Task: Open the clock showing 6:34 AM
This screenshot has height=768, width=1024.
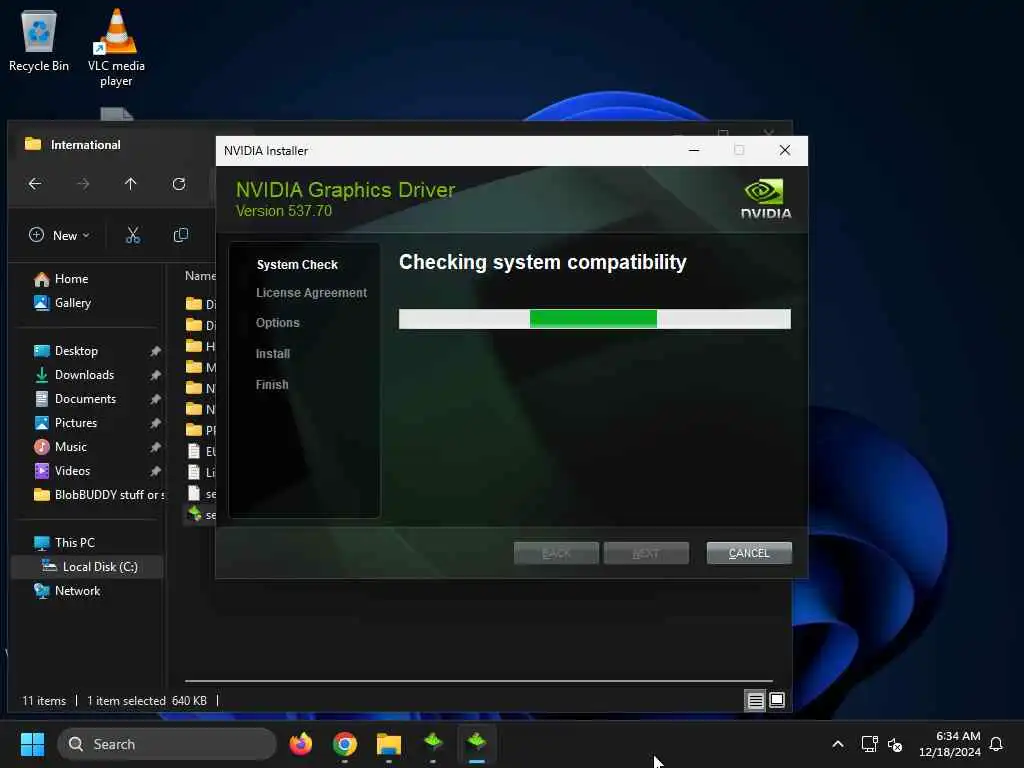Action: pyautogui.click(x=950, y=744)
